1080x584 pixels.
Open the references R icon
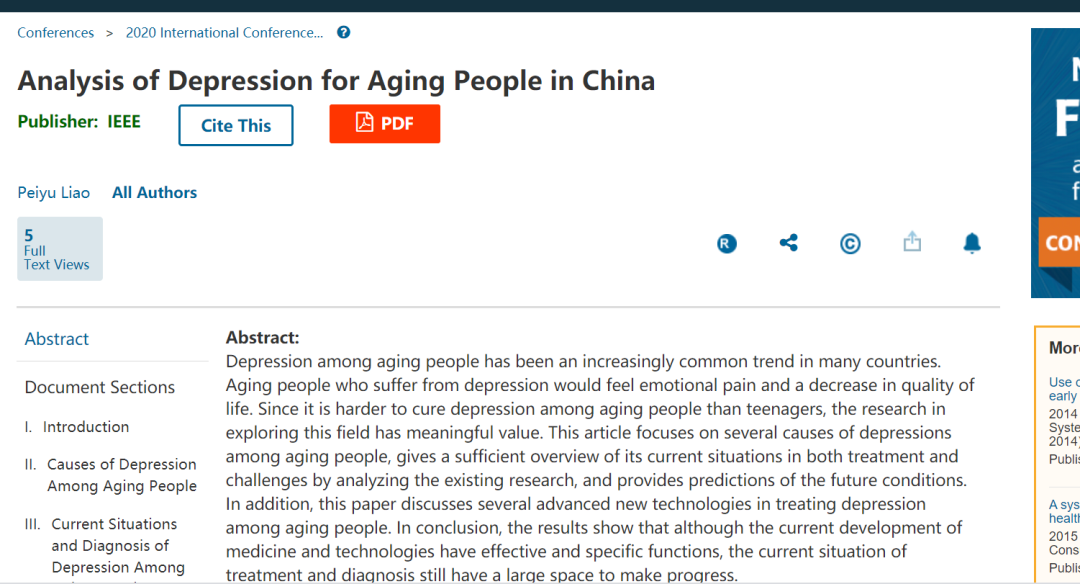(727, 243)
